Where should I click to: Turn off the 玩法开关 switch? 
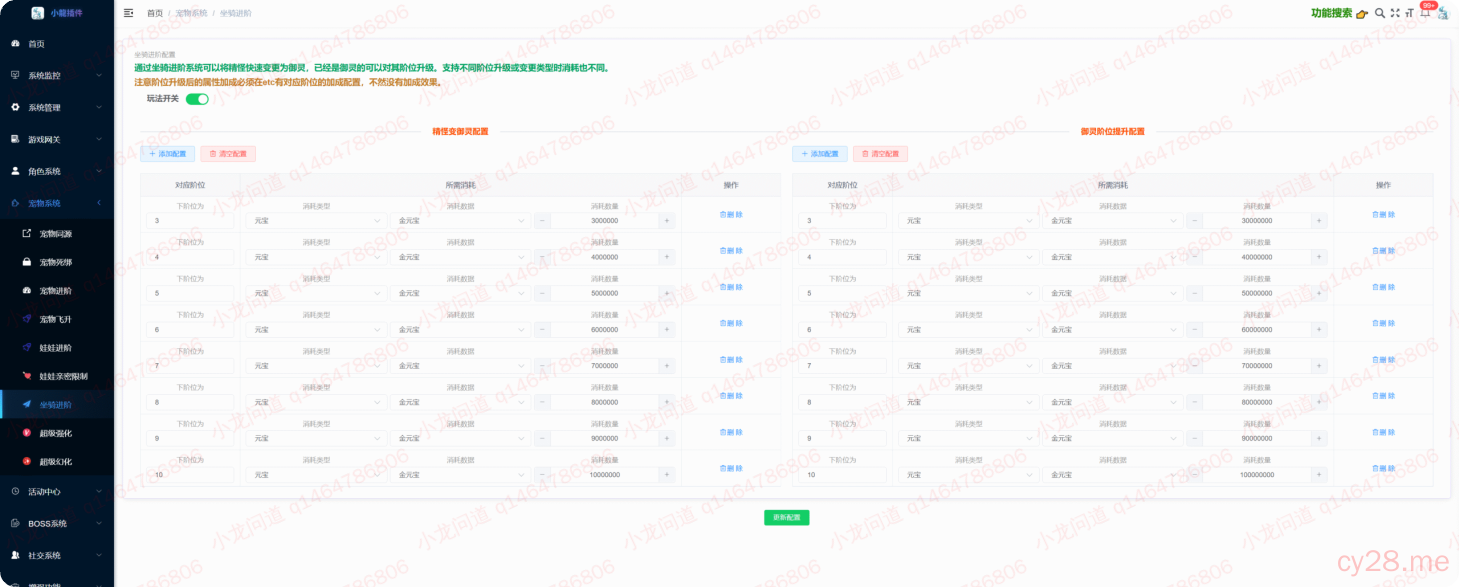coord(197,99)
